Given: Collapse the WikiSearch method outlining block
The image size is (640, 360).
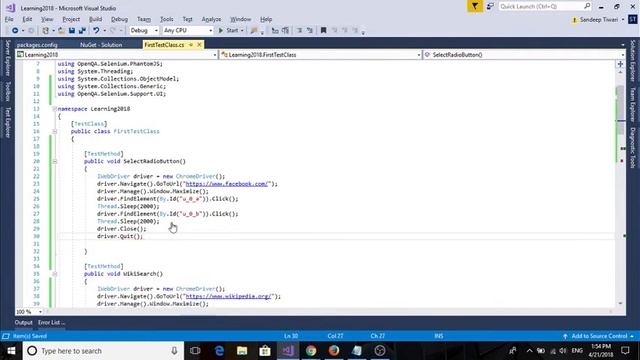Looking at the screenshot, I should pyautogui.click(x=54, y=274).
